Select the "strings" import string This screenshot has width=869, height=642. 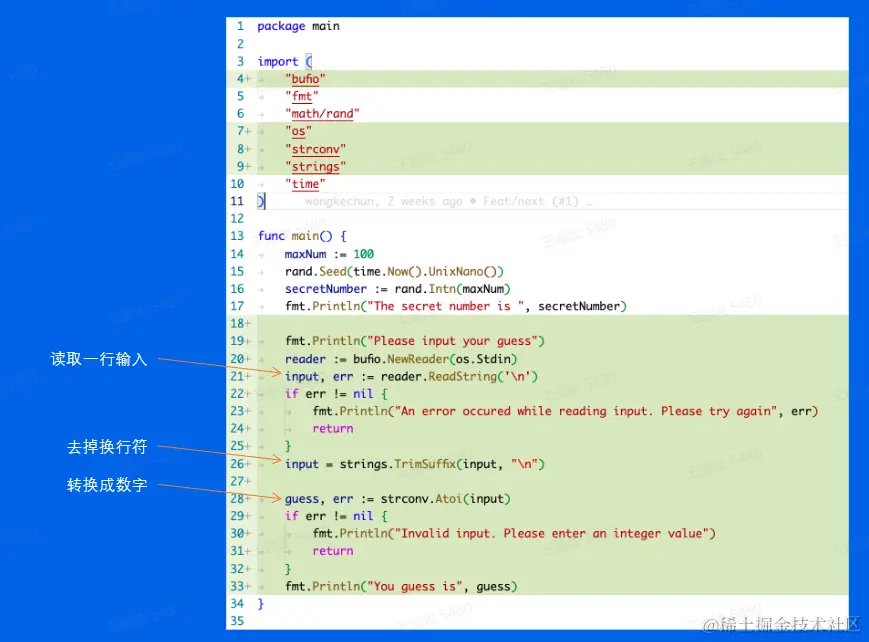(316, 166)
